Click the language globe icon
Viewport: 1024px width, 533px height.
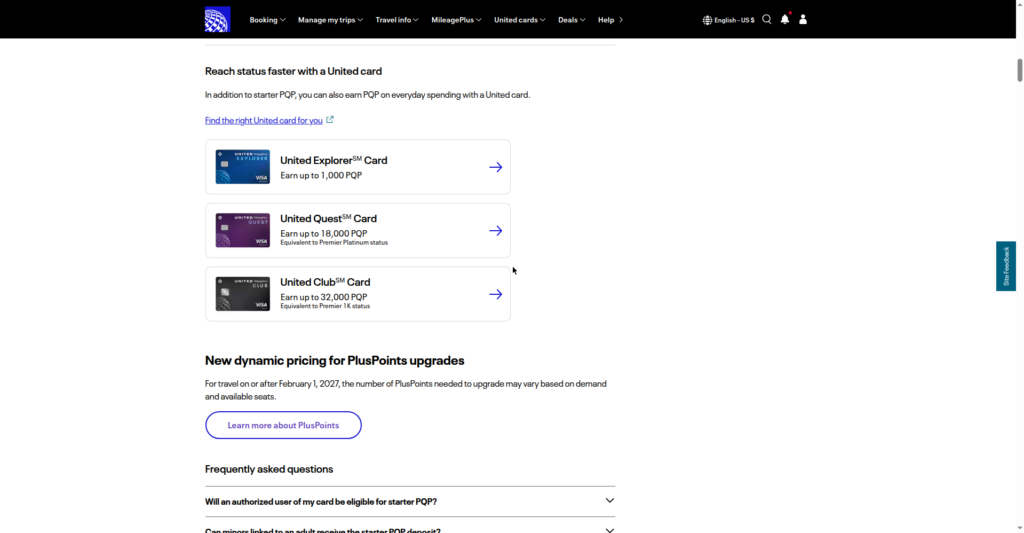pyautogui.click(x=707, y=20)
